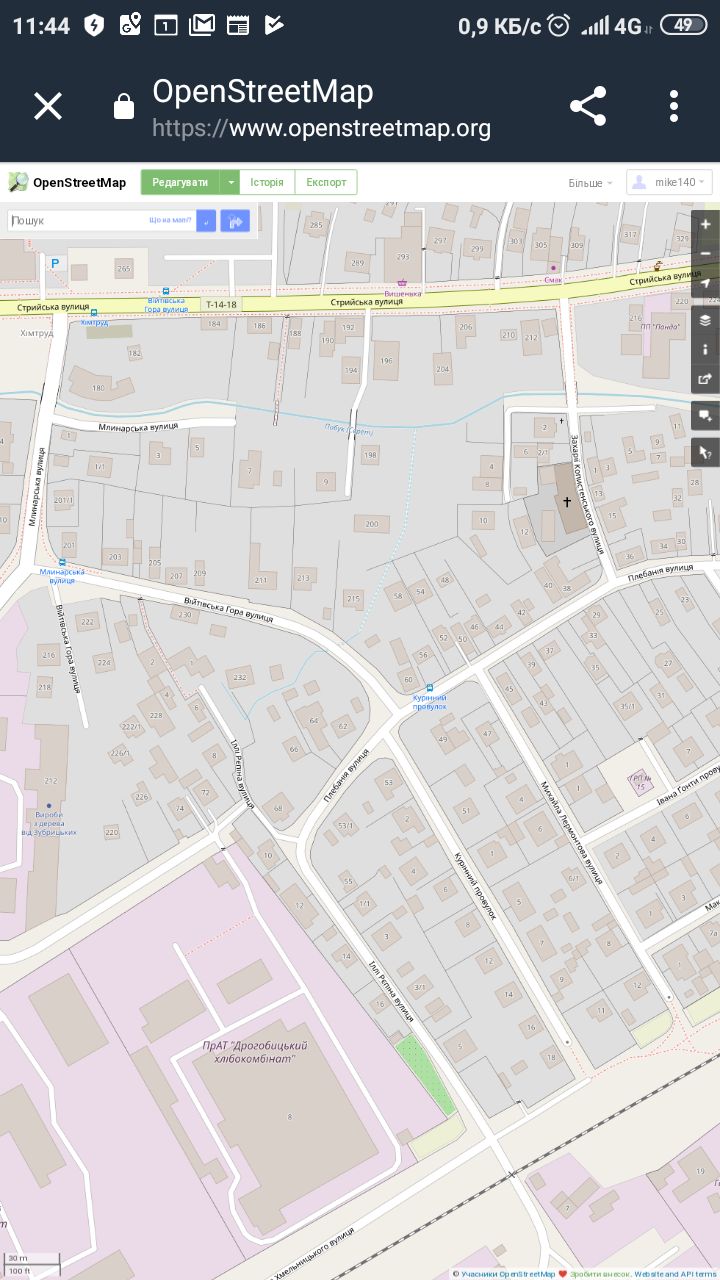The image size is (720, 1280).
Task: Tap the church cross icon
Action: (x=567, y=501)
